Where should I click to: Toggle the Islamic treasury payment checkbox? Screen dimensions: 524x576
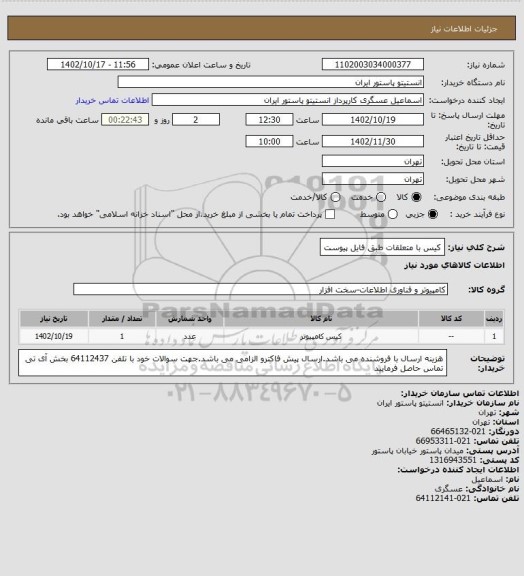point(330,214)
